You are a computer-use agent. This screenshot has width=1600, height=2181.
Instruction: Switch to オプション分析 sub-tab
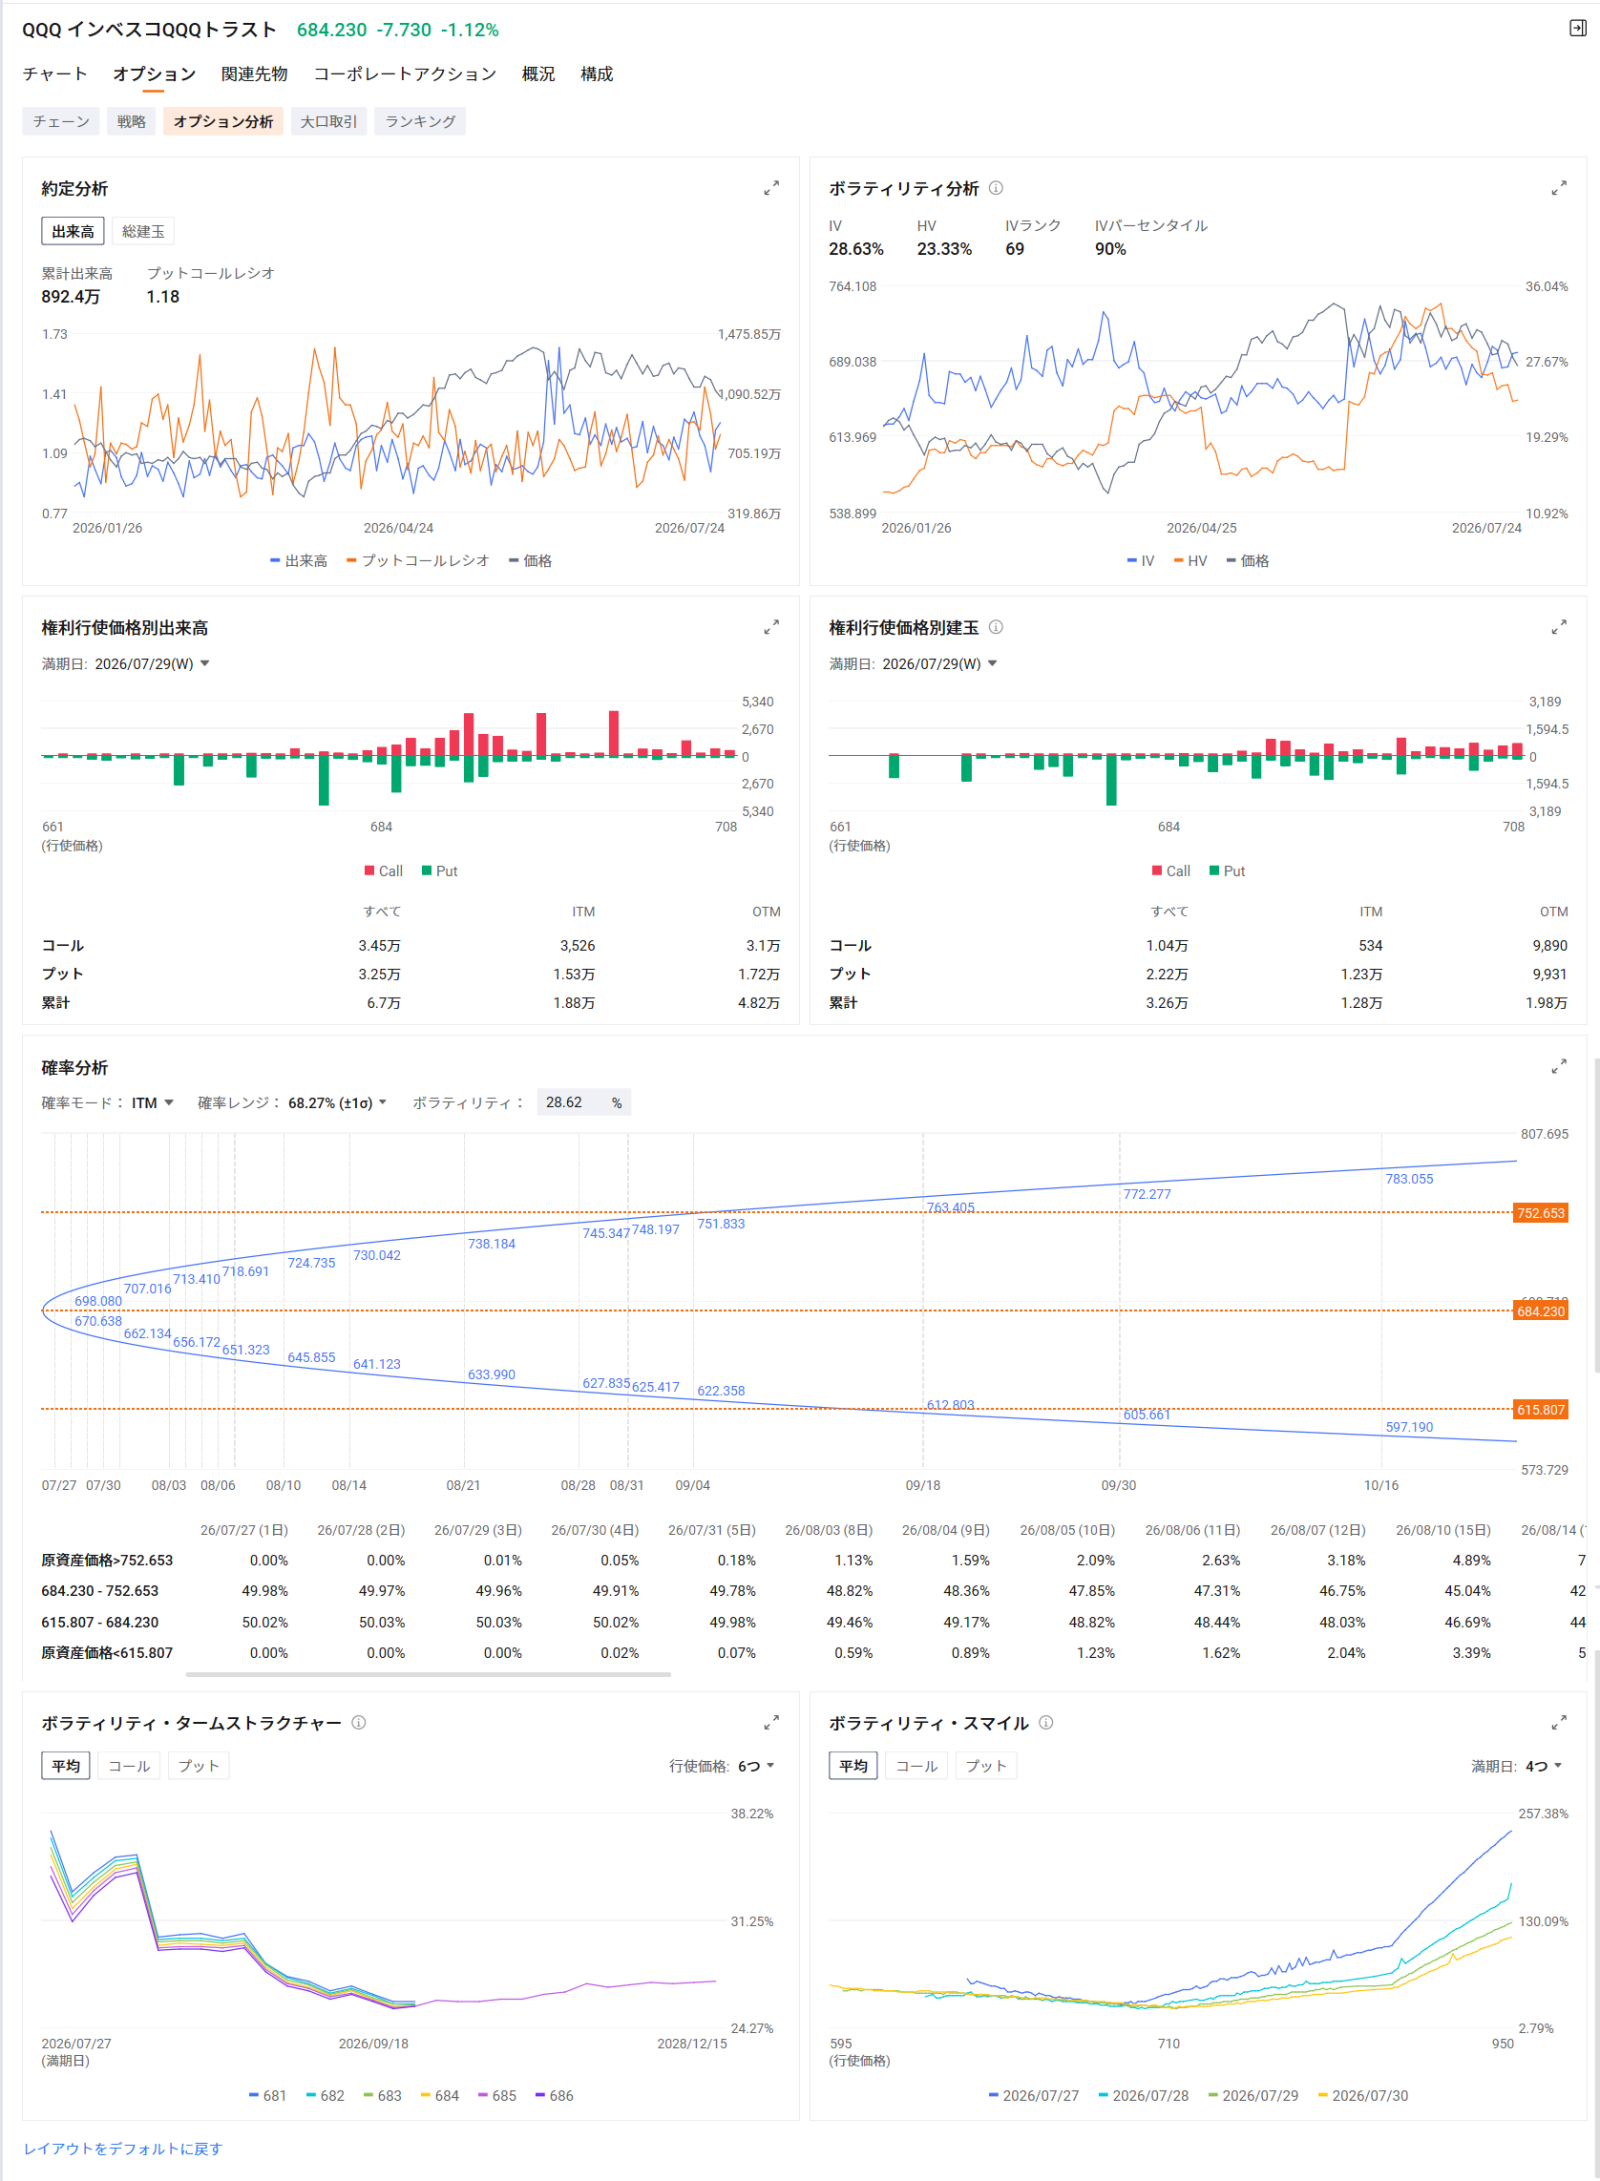pos(223,121)
